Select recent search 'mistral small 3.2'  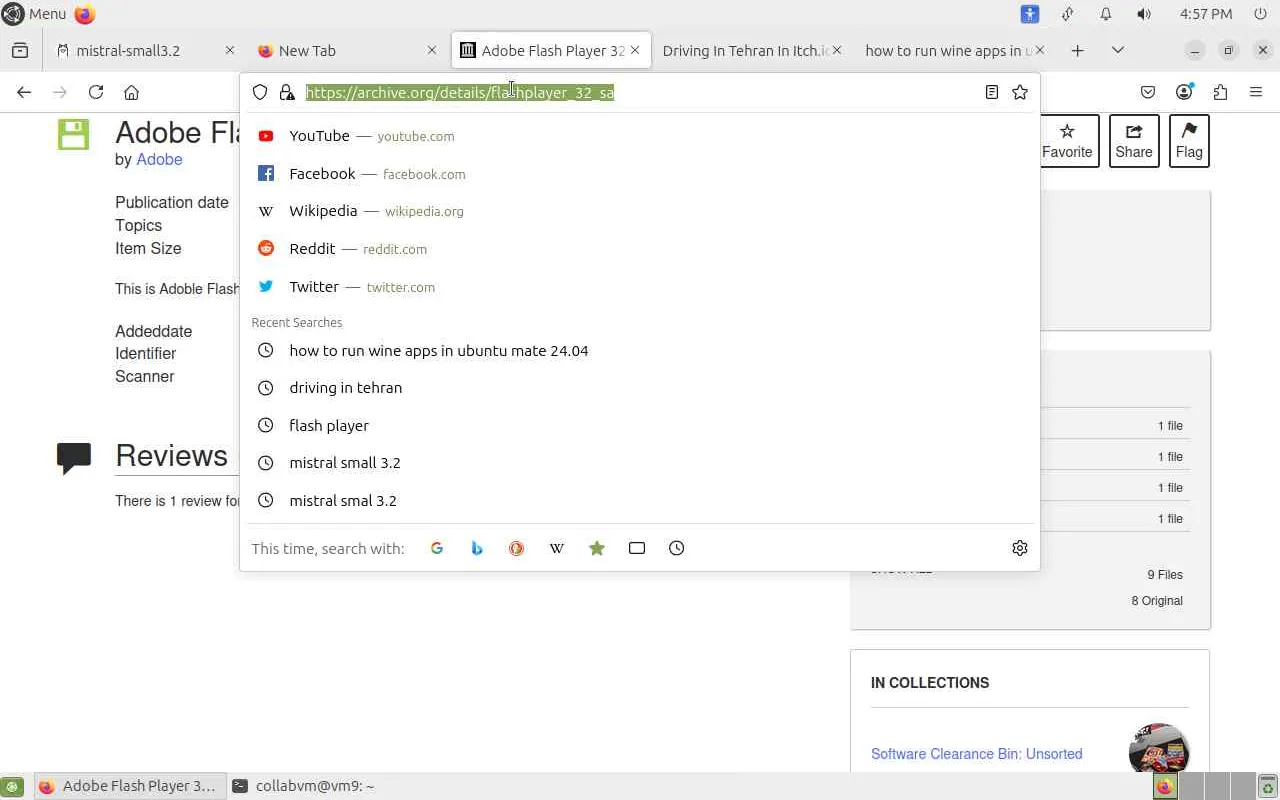click(640, 463)
